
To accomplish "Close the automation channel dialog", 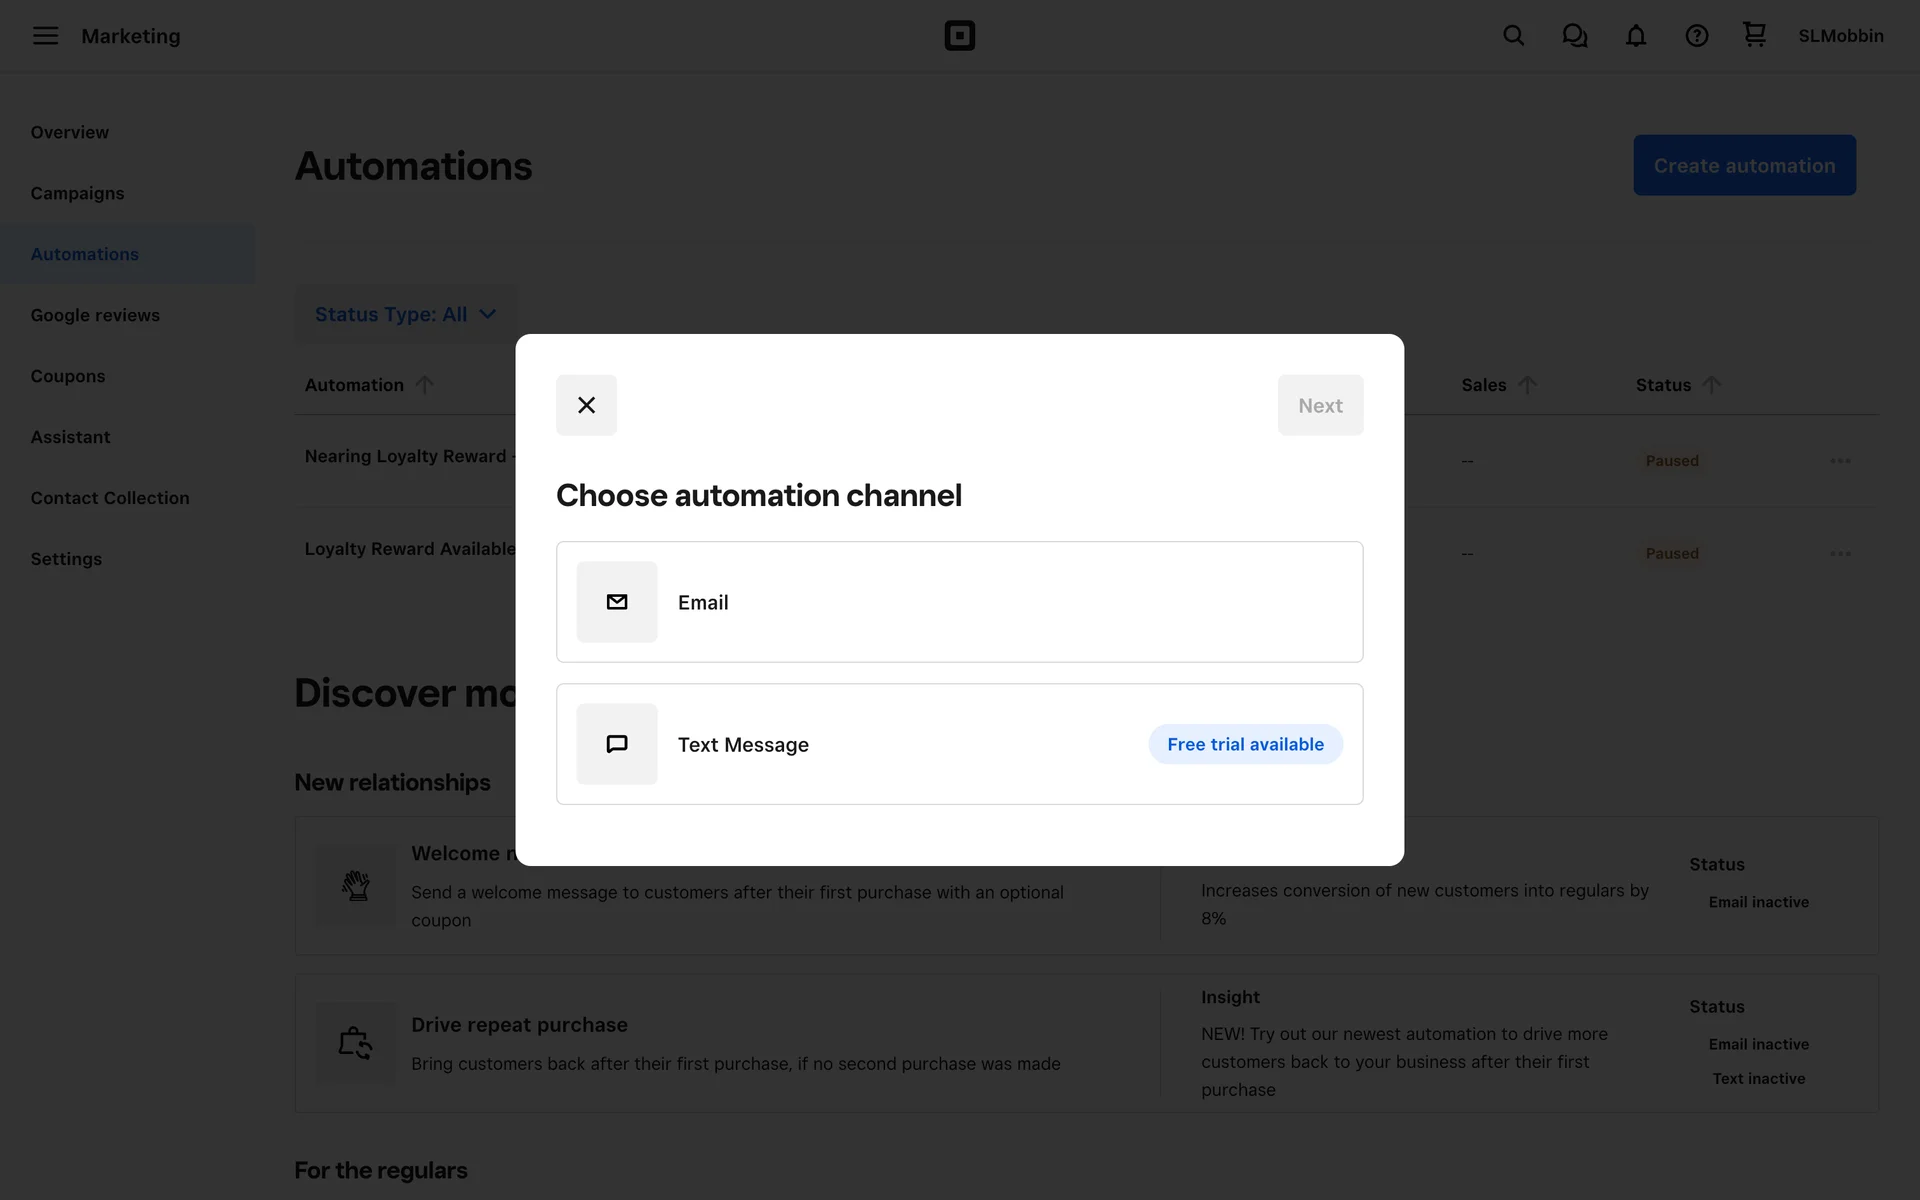I will click(586, 405).
